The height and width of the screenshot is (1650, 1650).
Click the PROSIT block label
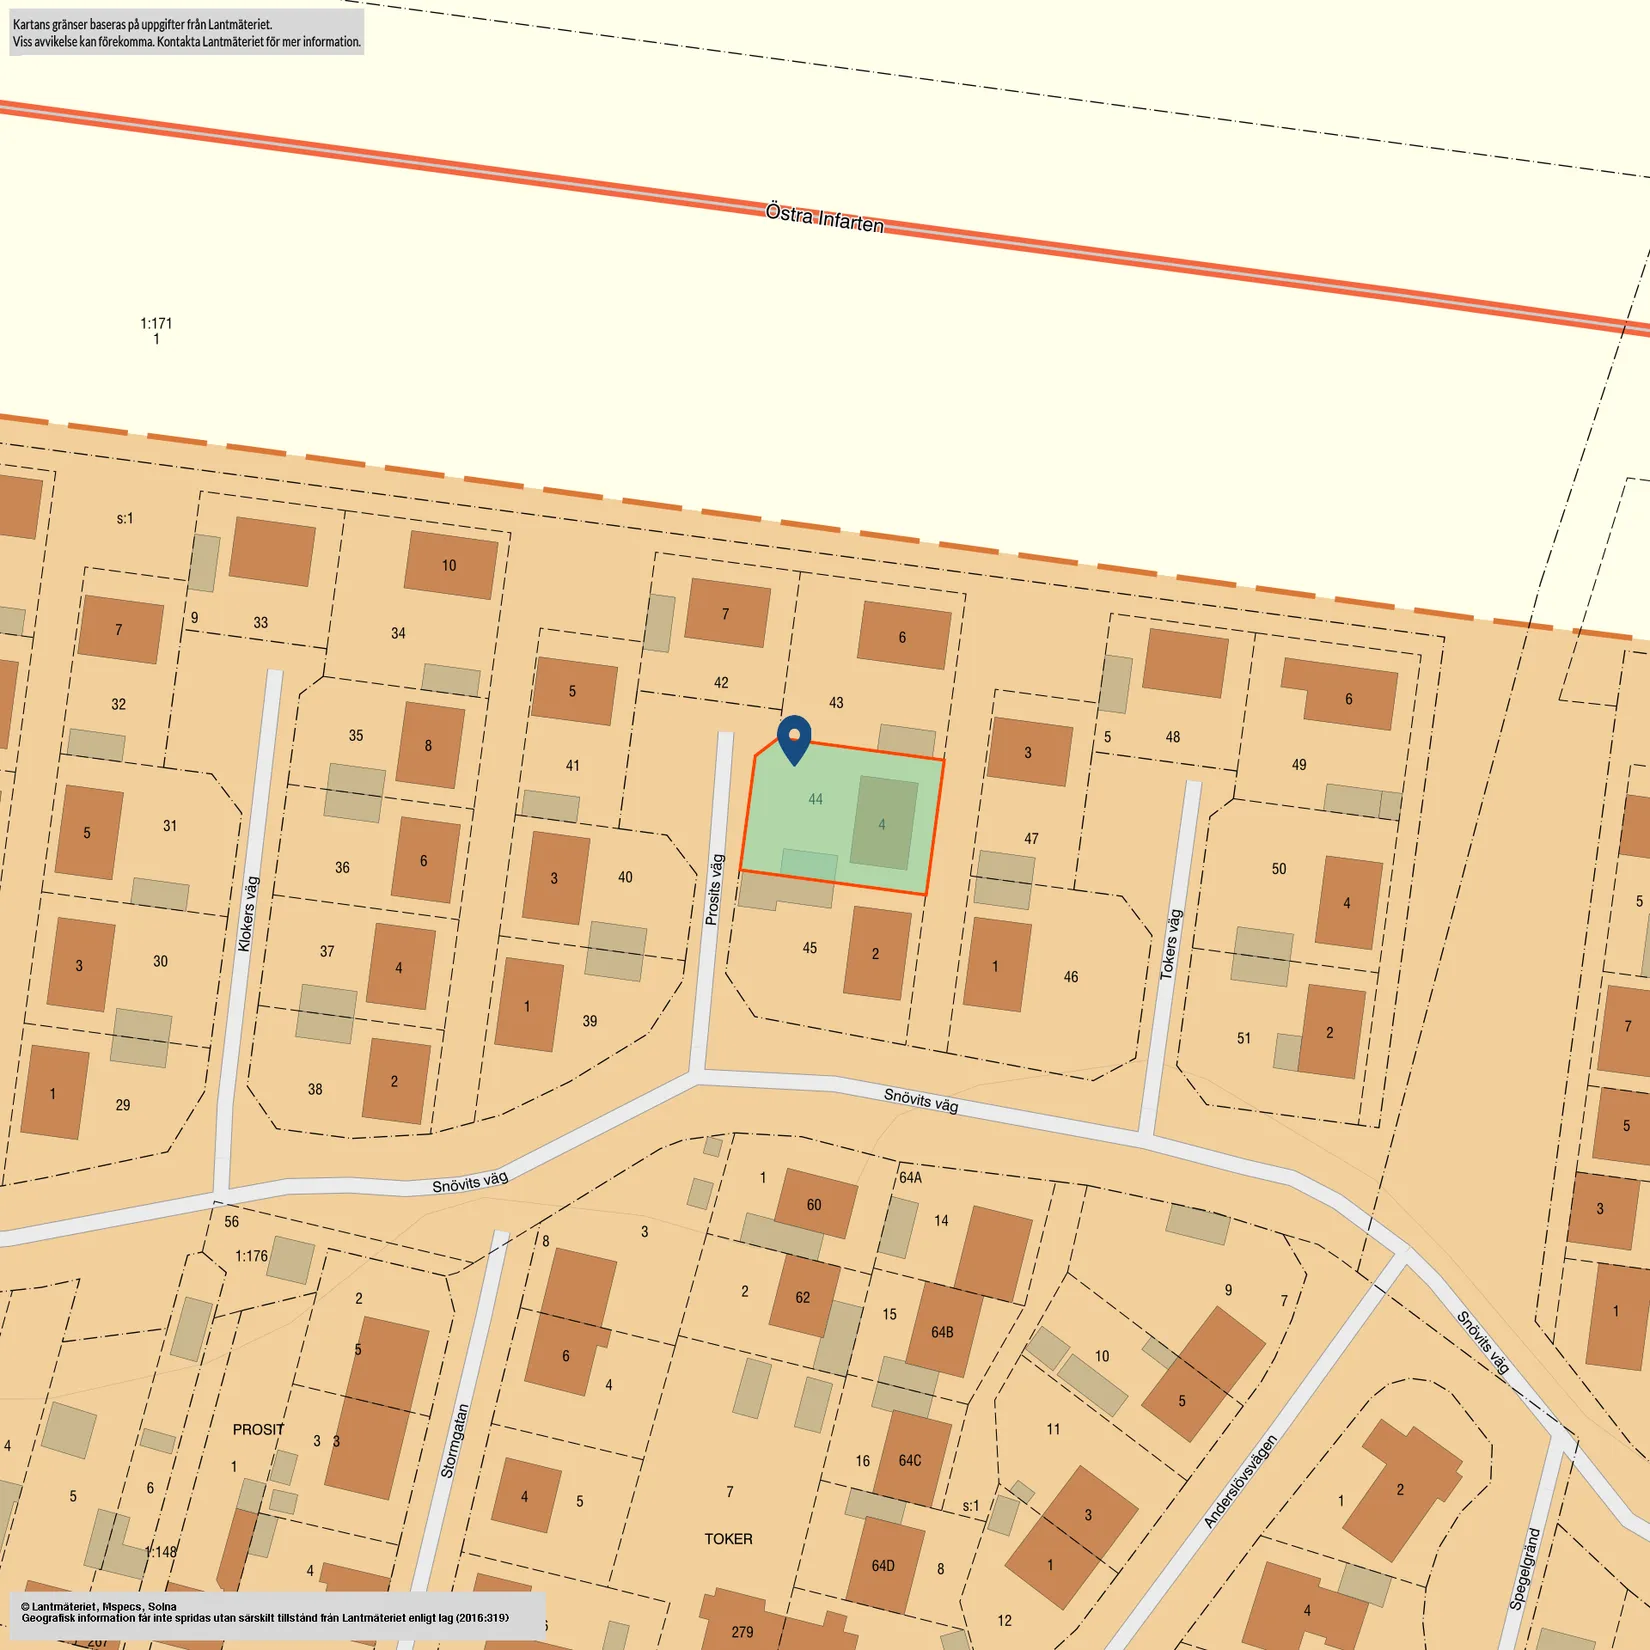258,1430
